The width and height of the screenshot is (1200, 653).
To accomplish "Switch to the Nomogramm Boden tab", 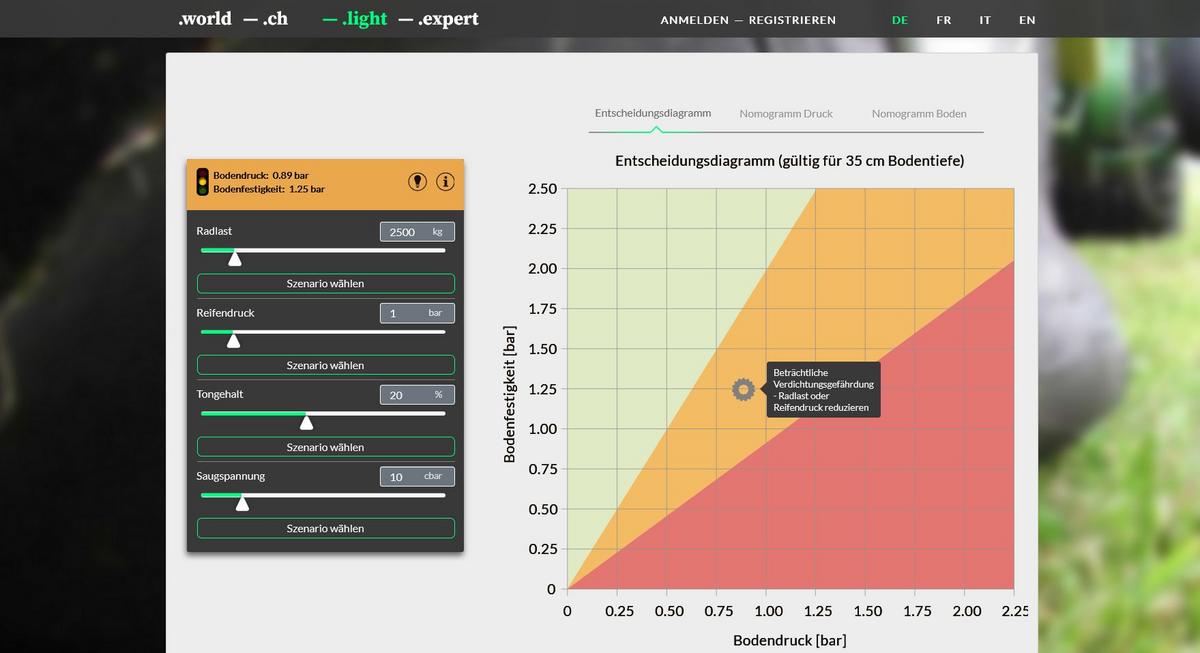I will [x=918, y=114].
